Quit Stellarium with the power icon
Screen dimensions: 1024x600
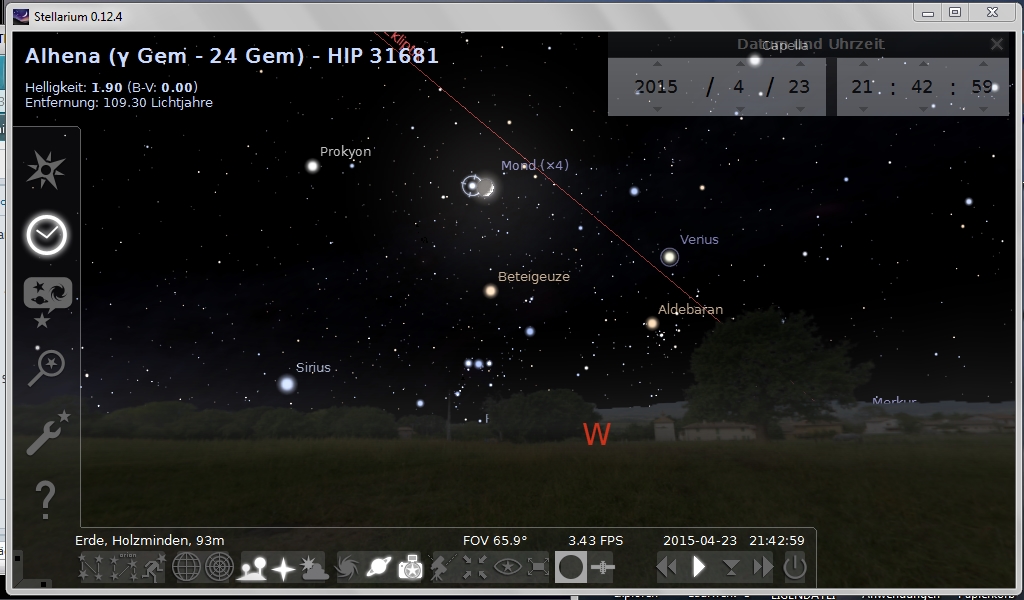point(794,567)
